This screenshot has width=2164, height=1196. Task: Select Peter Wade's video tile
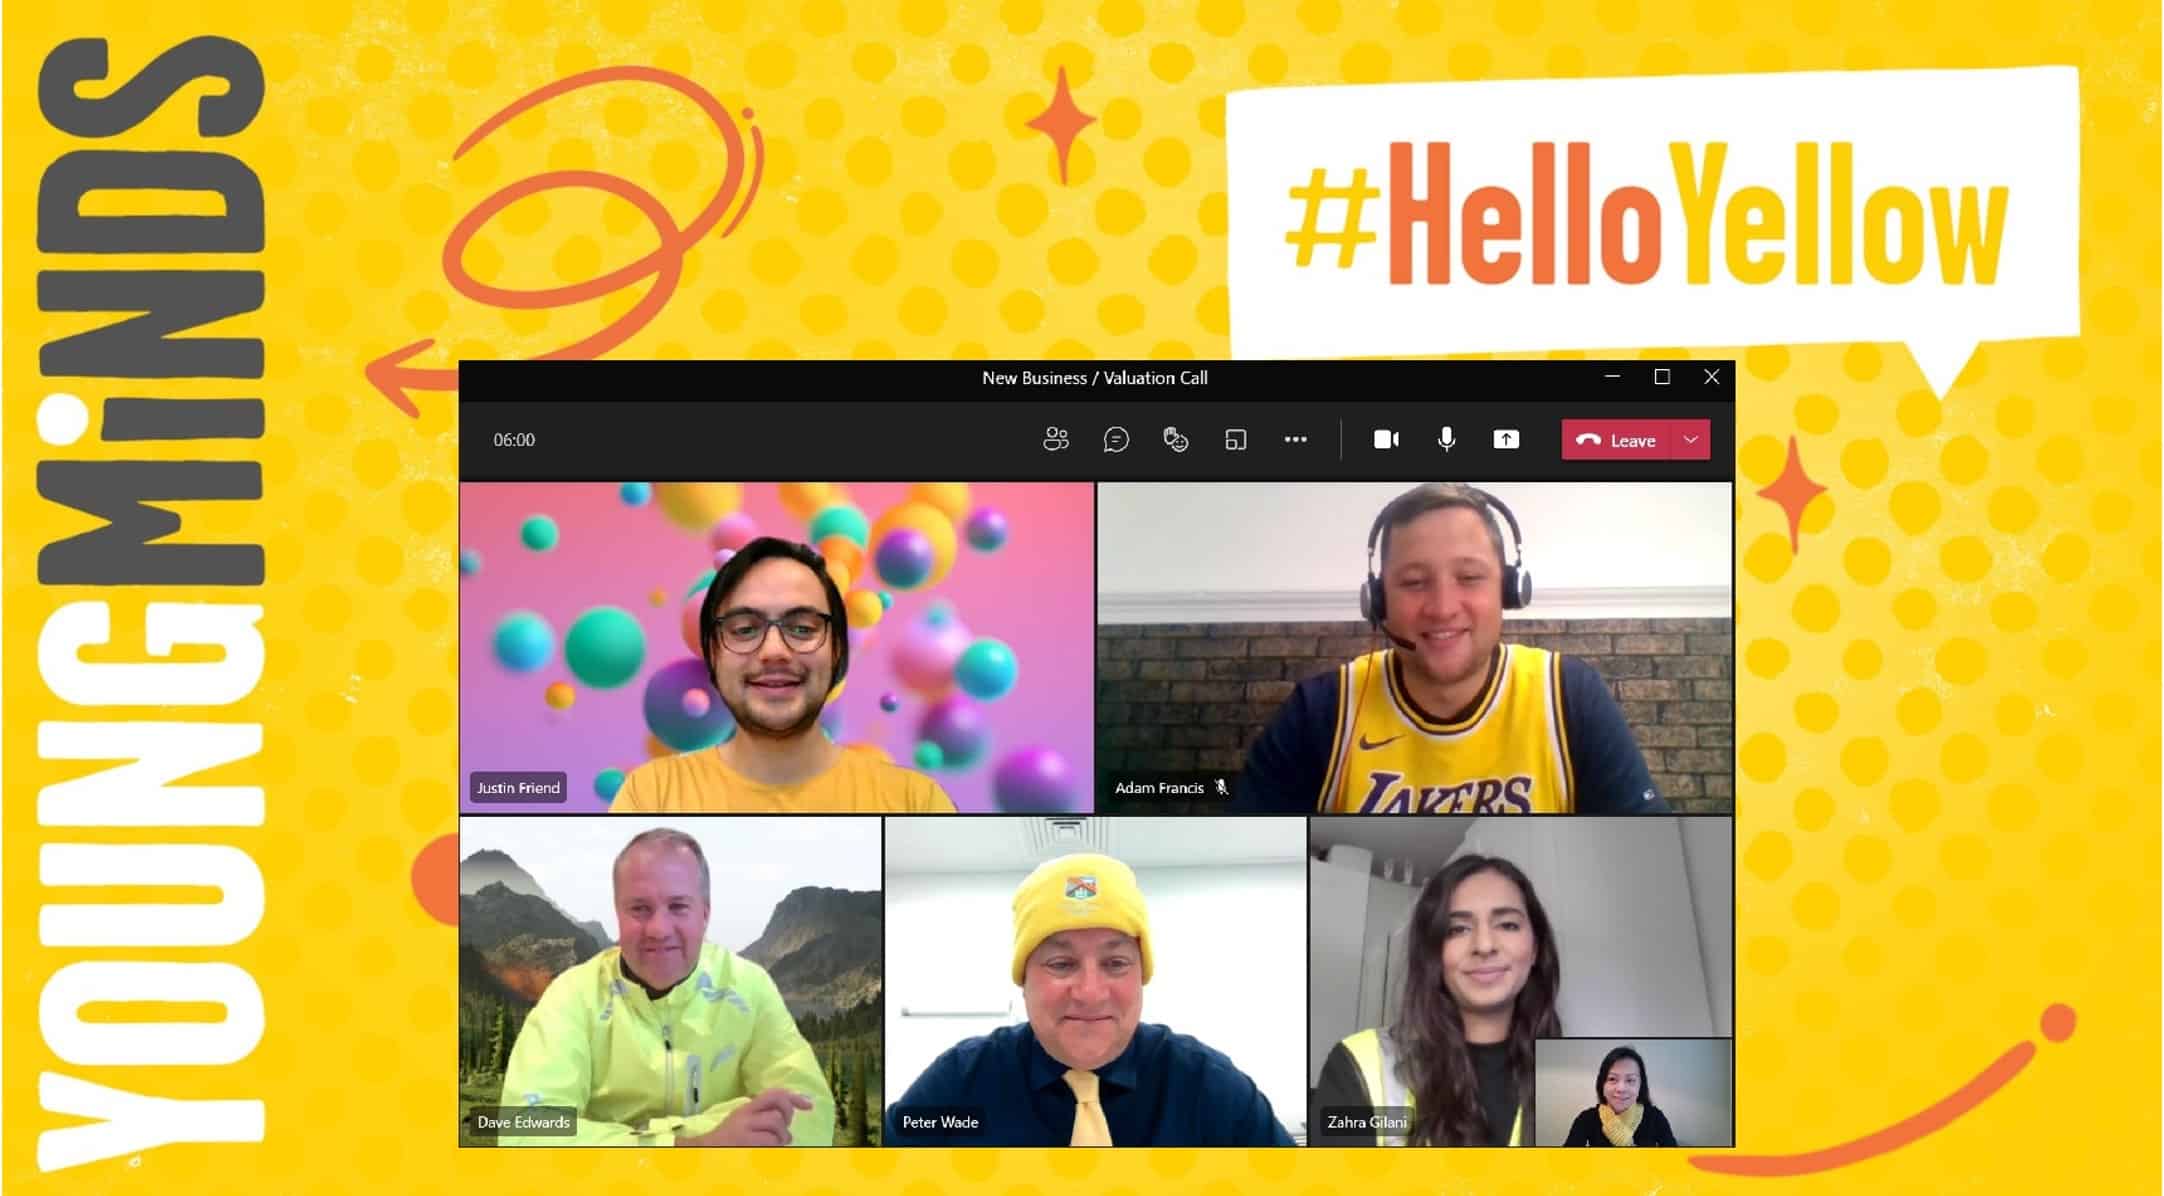point(1095,982)
